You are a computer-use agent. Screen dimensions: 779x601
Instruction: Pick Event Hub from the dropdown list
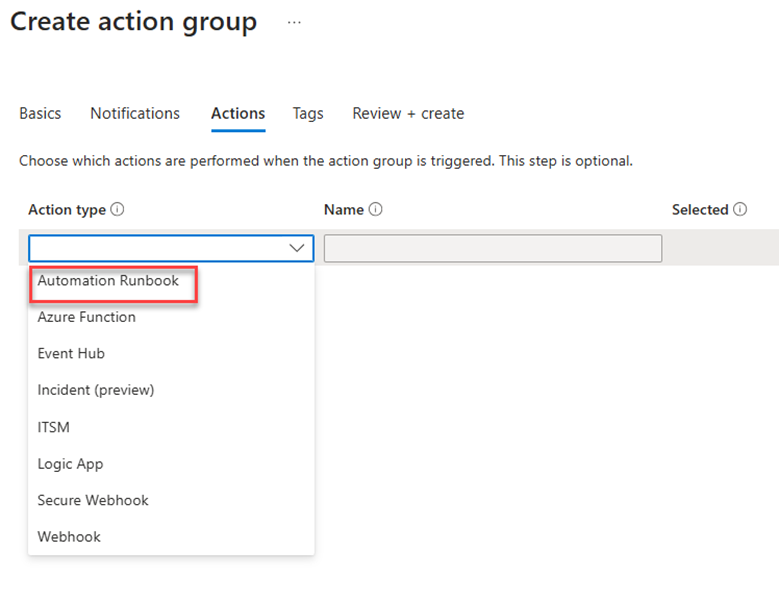(x=72, y=353)
